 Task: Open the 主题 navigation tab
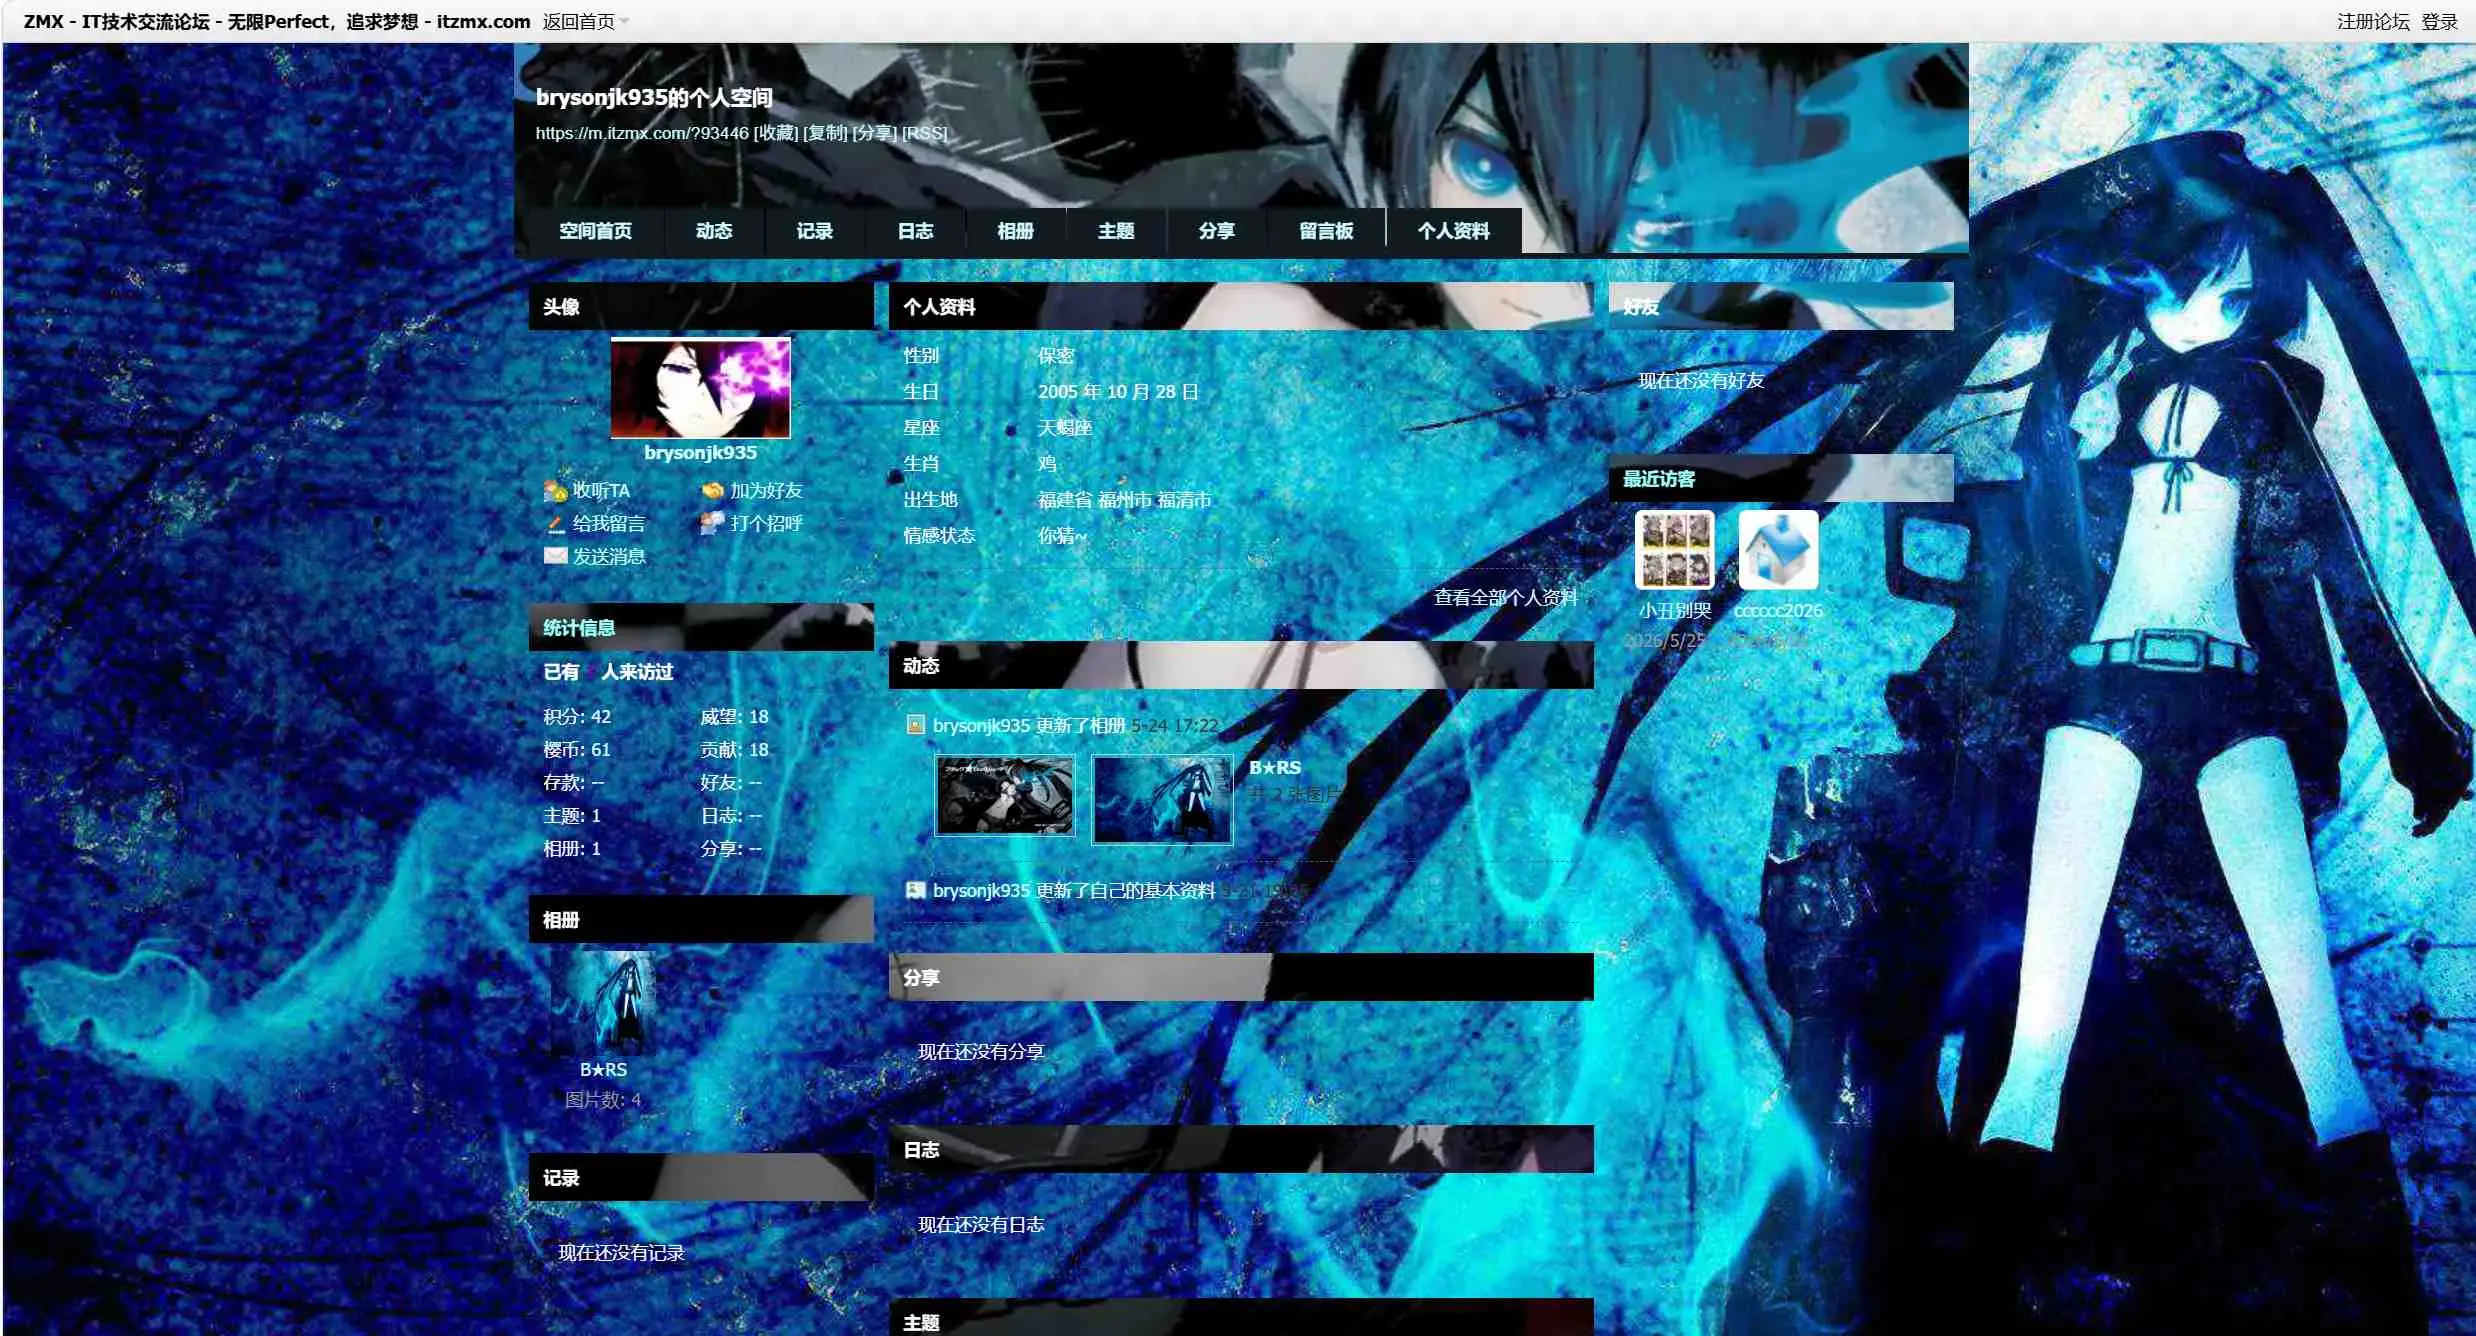[1116, 231]
